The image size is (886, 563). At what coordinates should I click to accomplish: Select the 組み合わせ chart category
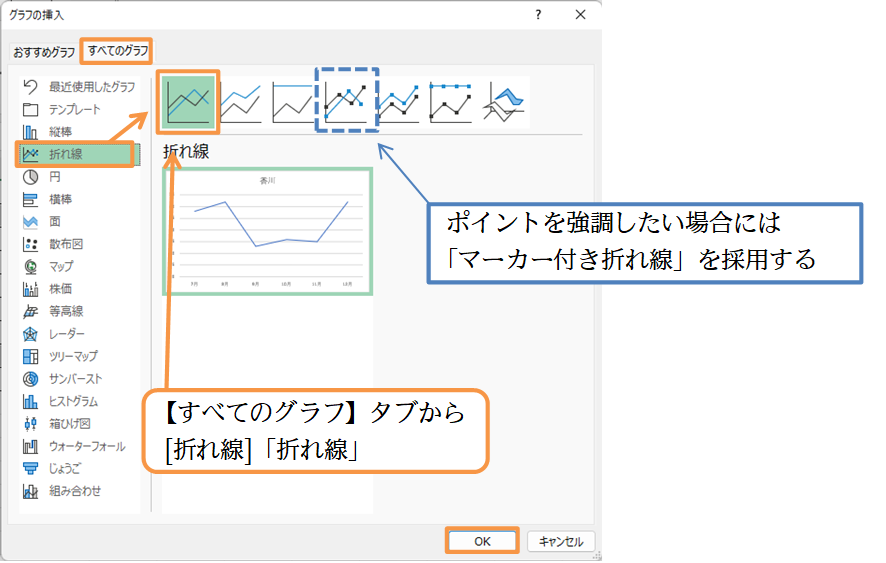pyautogui.click(x=79, y=491)
